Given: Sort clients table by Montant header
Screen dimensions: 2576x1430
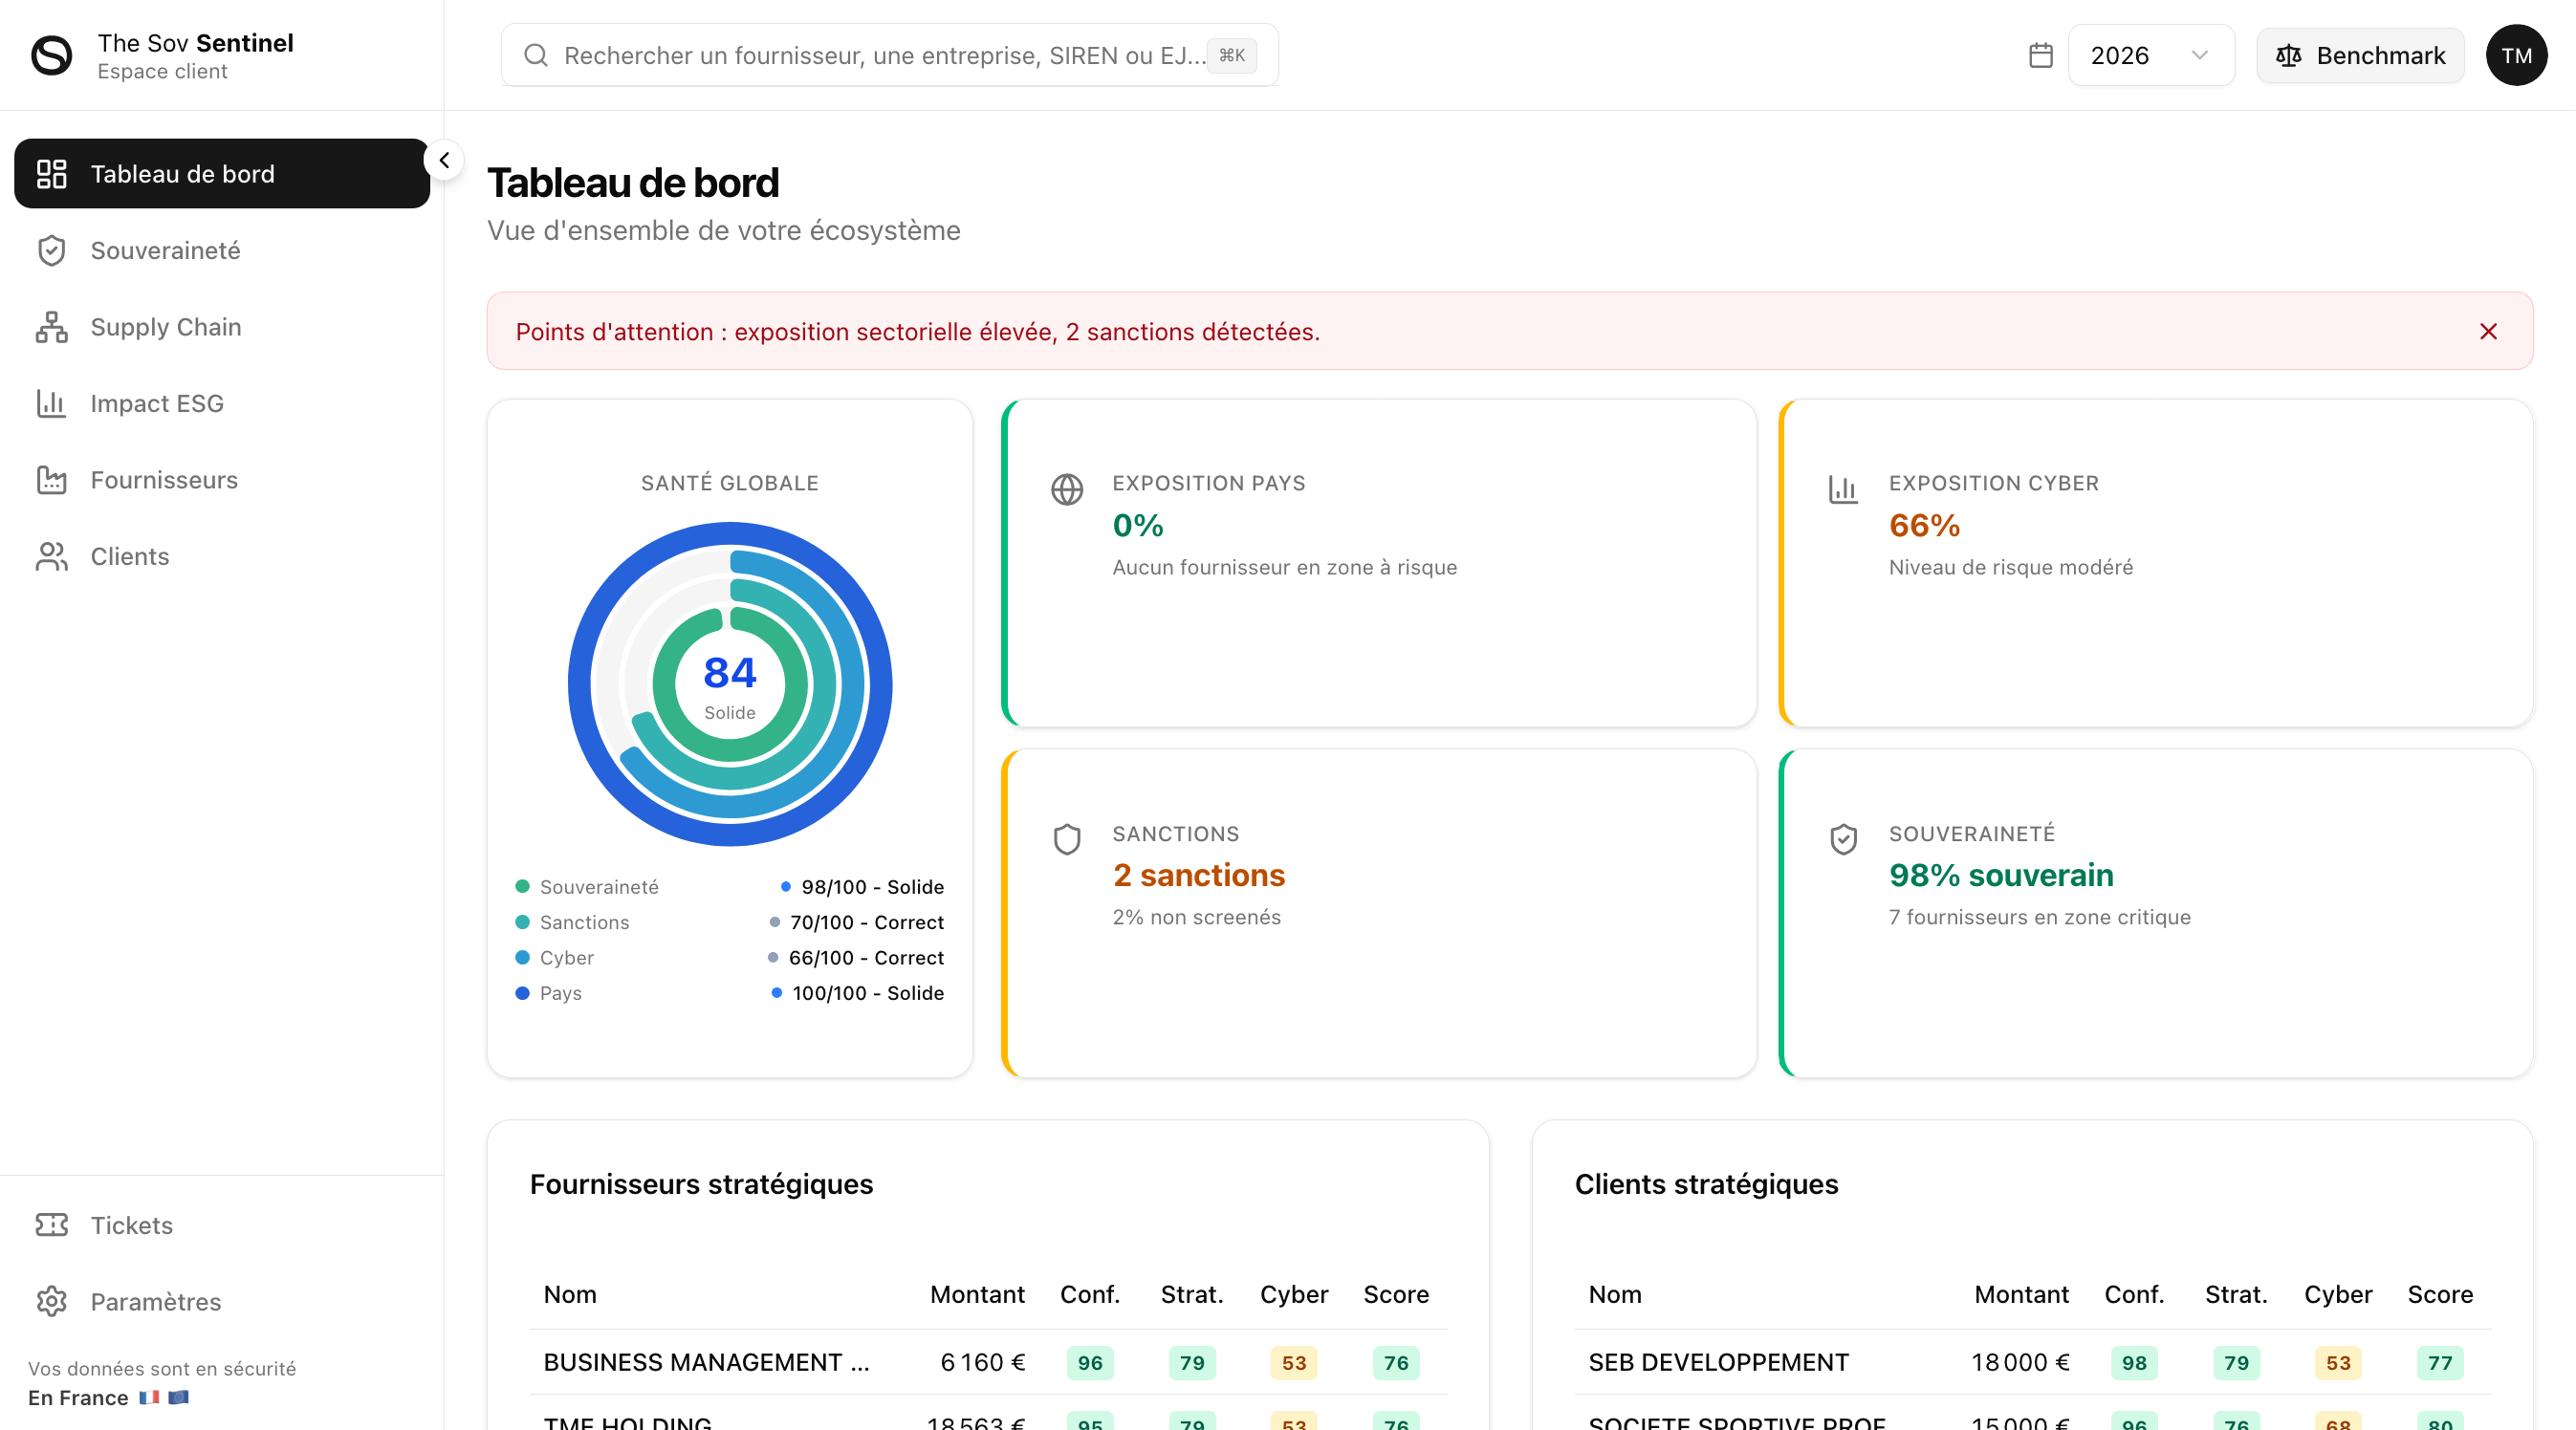Looking at the screenshot, I should (x=2021, y=1294).
